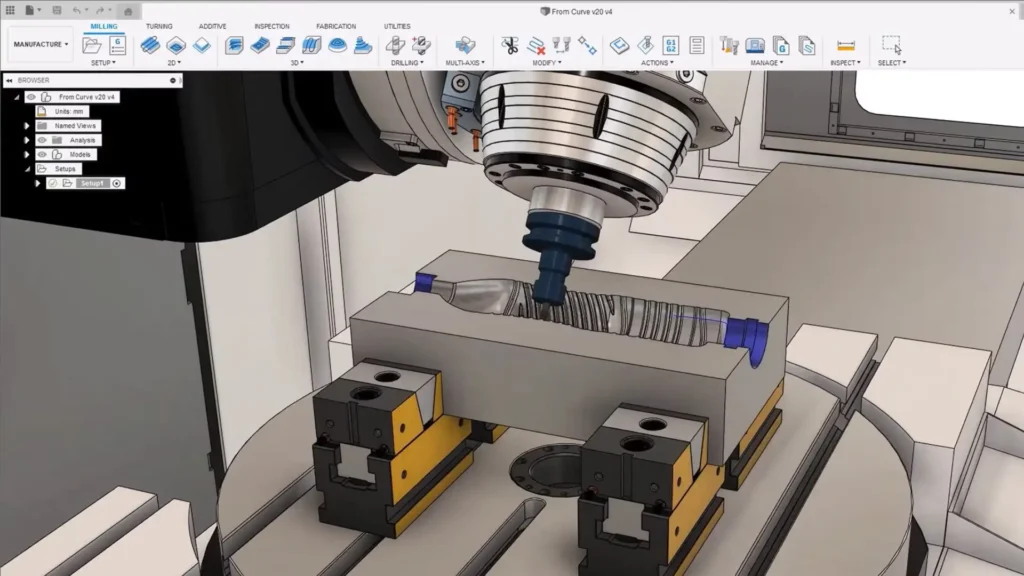Select the Multi-Axis machining icon
This screenshot has width=1024, height=576.
[x=465, y=45]
